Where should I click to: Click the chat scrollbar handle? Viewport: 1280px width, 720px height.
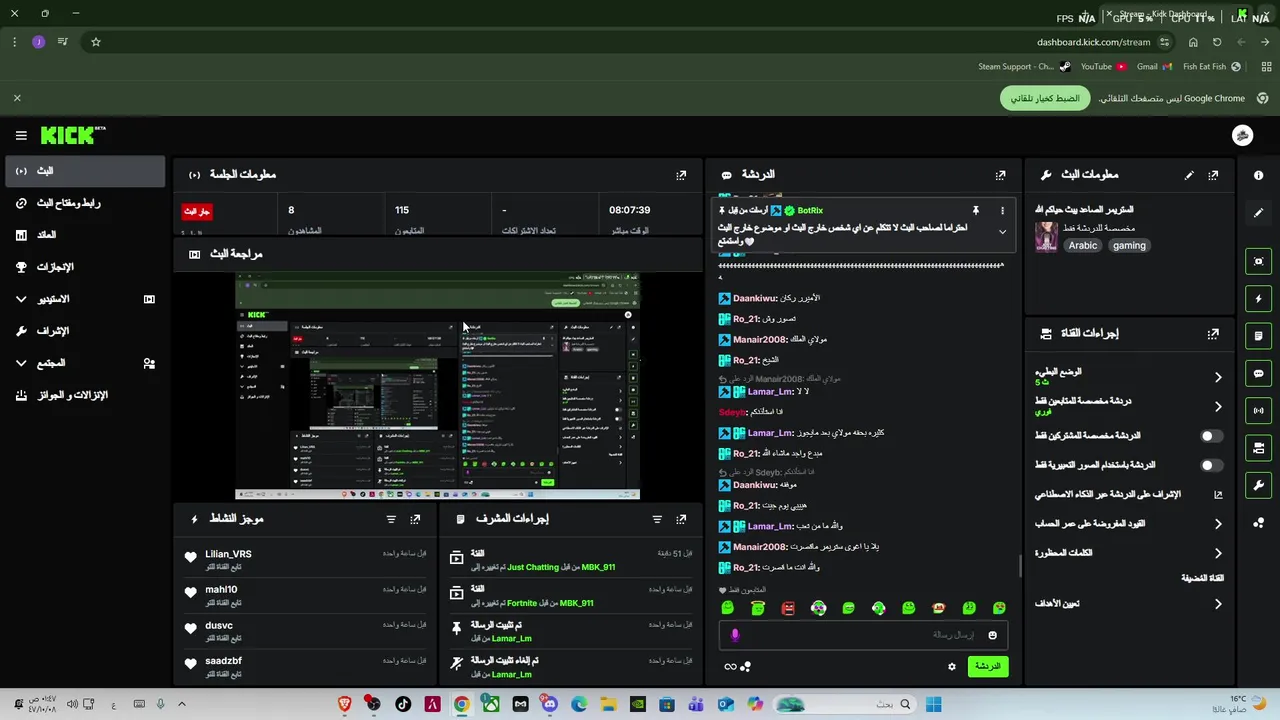pos(1020,566)
